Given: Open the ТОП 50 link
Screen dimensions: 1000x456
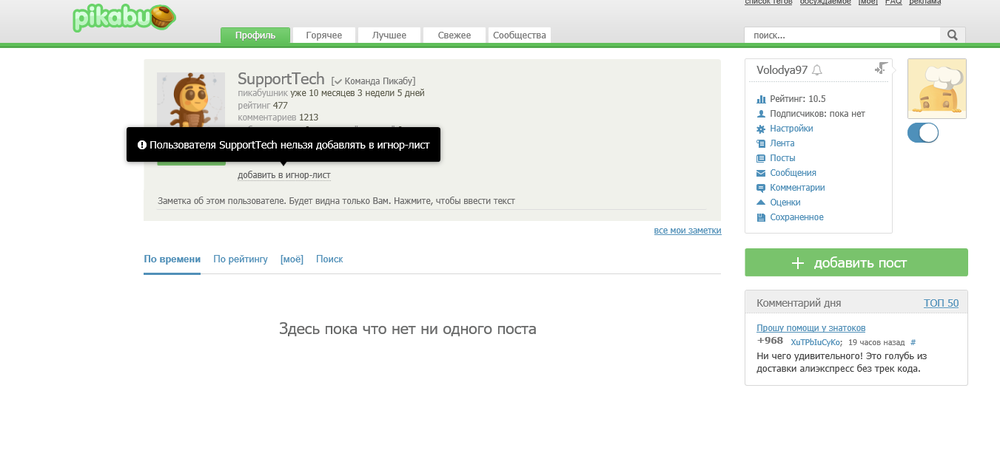Looking at the screenshot, I should pyautogui.click(x=941, y=303).
